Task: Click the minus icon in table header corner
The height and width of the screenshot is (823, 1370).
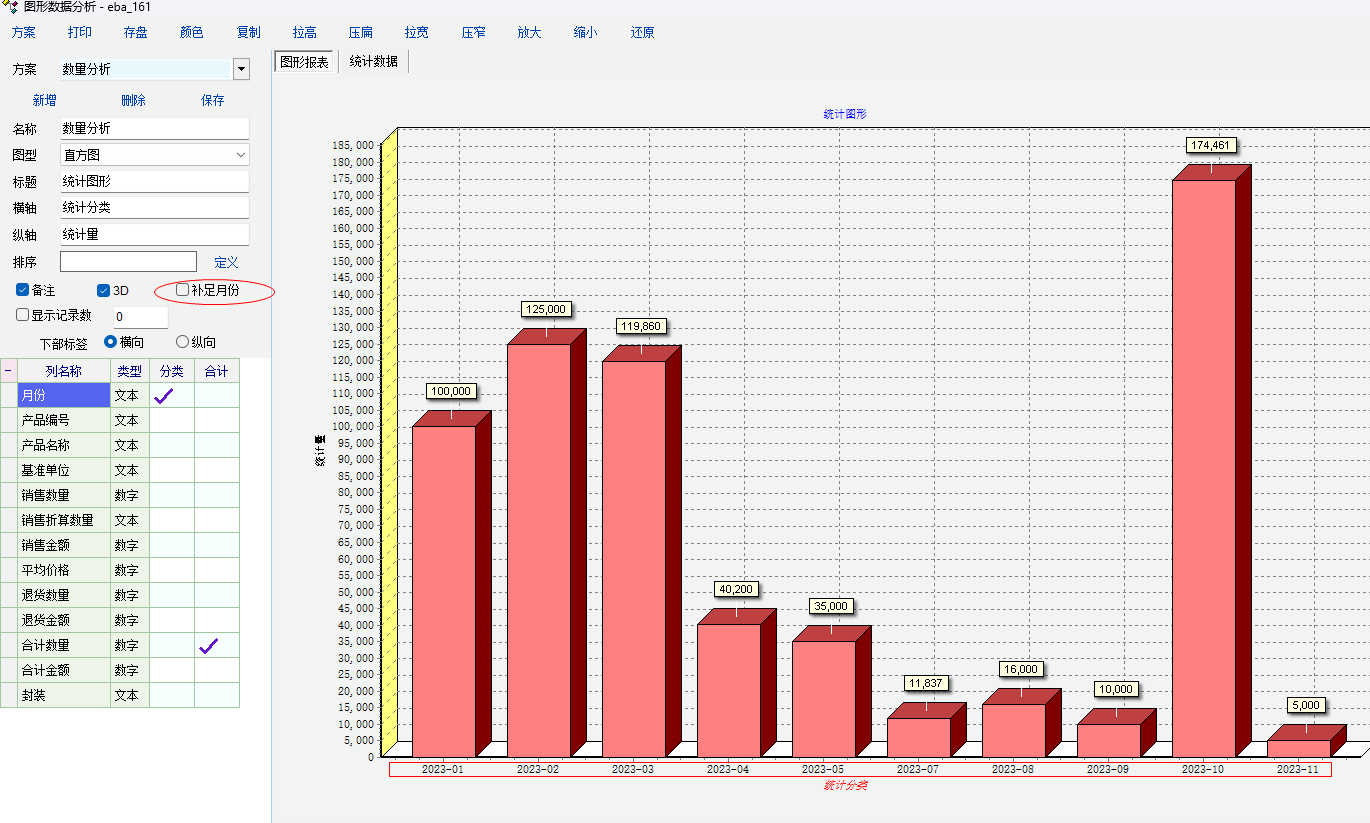Action: 9,371
